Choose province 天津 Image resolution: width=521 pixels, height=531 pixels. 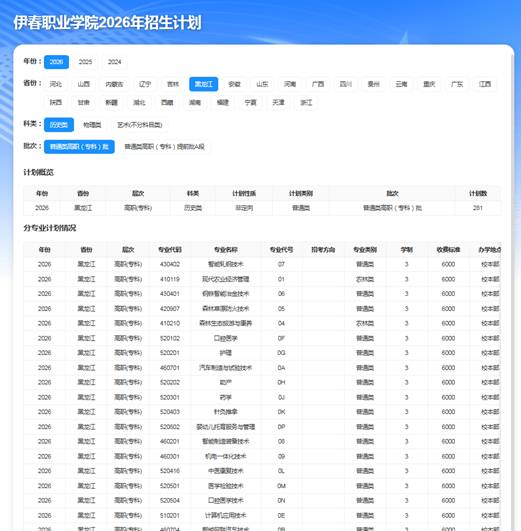pos(278,102)
